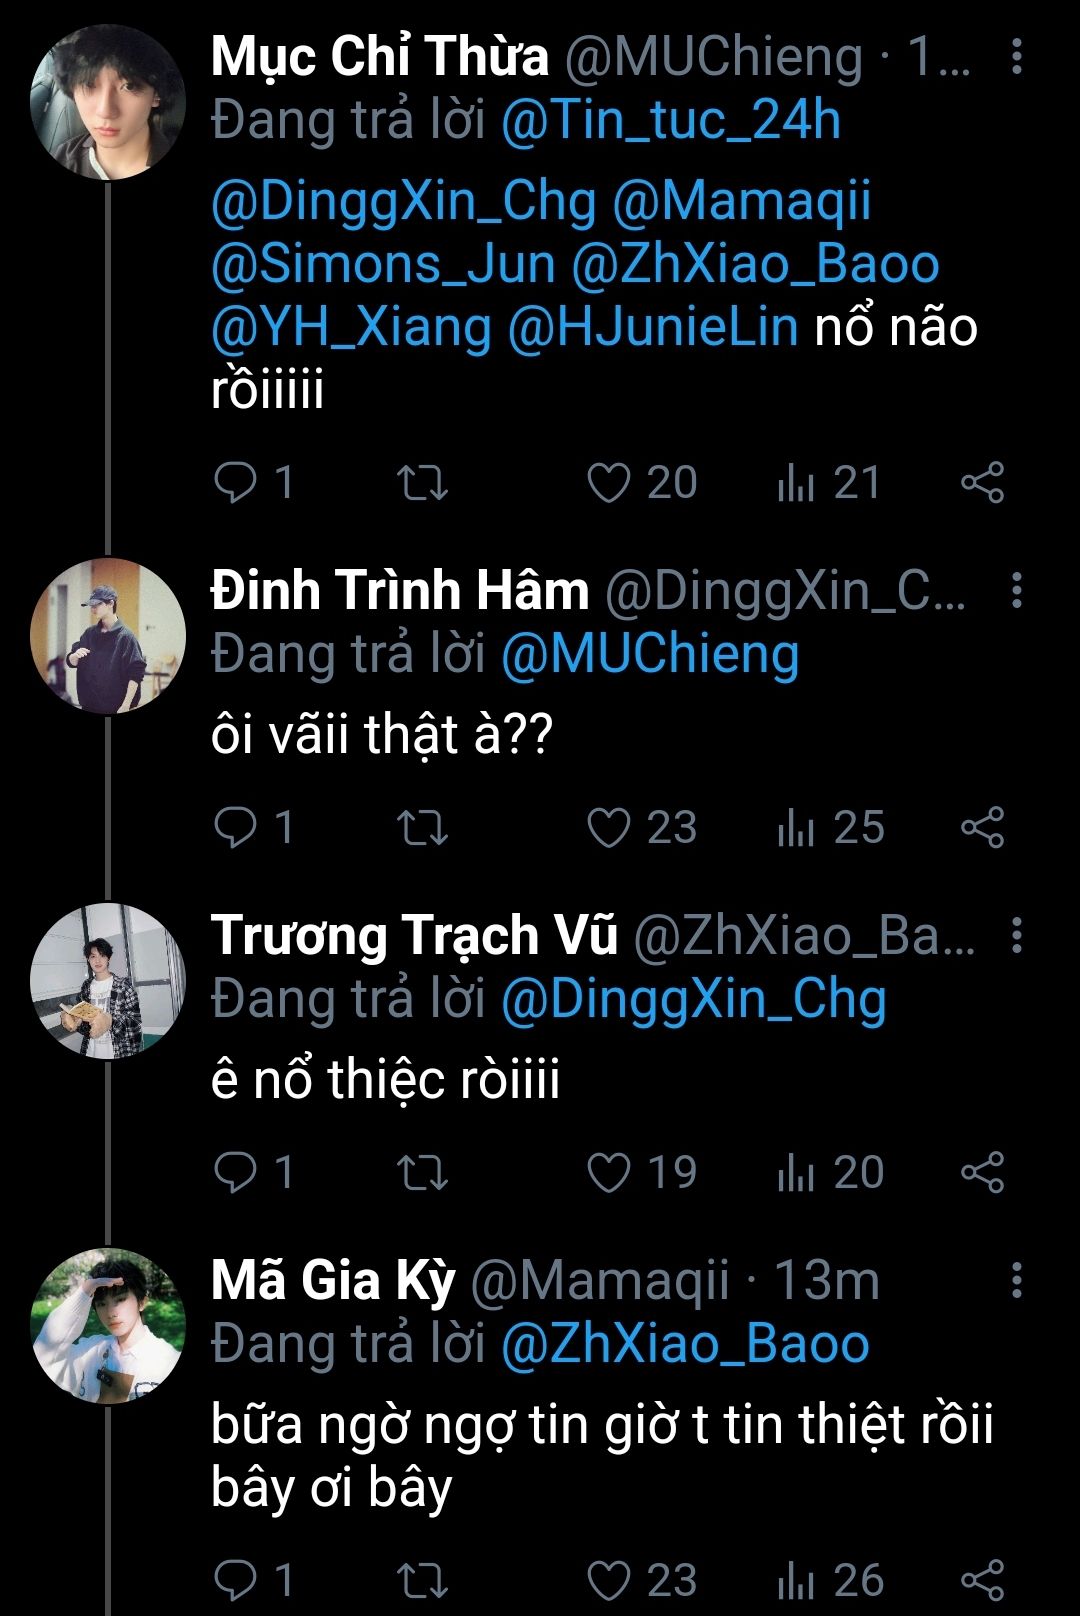
Task: Share Đinh Trình Hâm's tweet
Action: (x=982, y=828)
